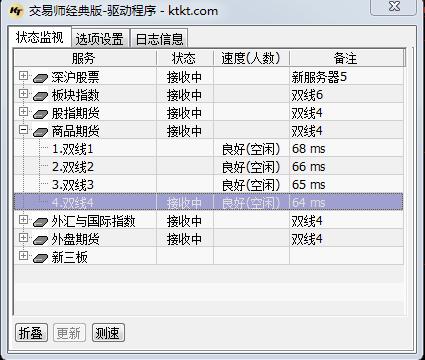Click the 商品期货 service icon
The width and height of the screenshot is (425, 360).
point(41,132)
